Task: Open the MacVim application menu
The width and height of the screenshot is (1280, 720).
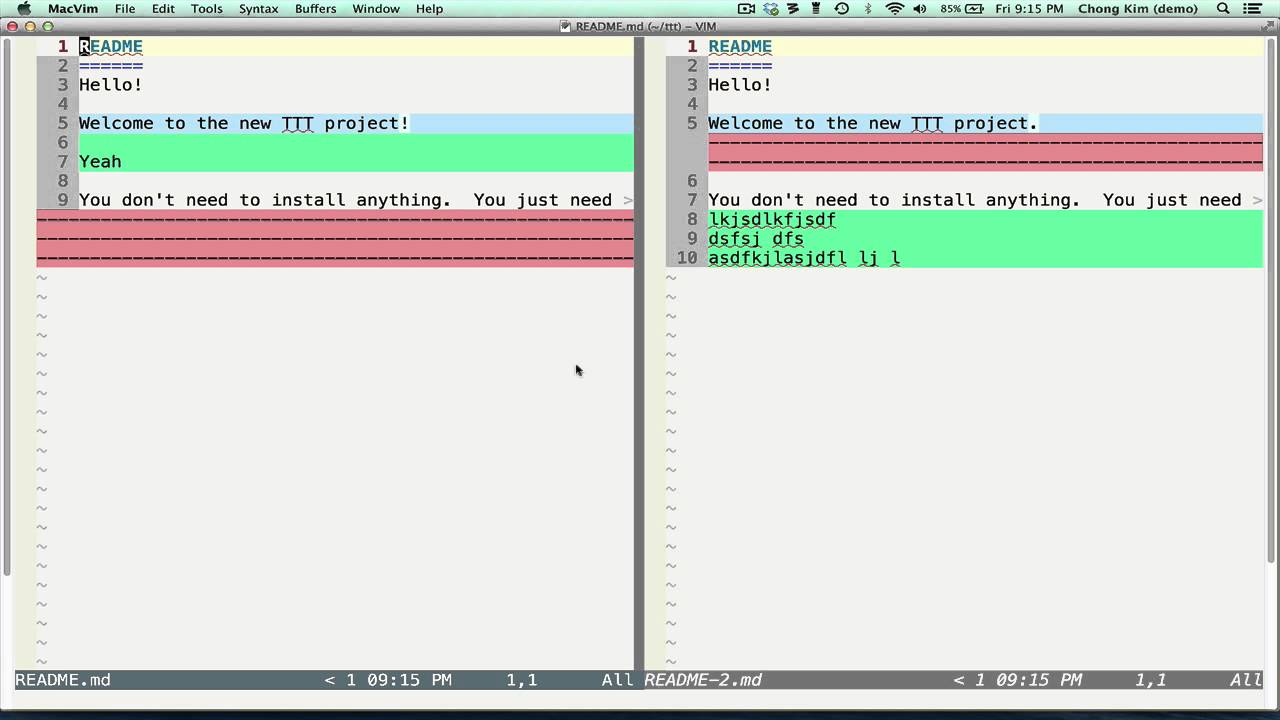Action: click(x=73, y=9)
